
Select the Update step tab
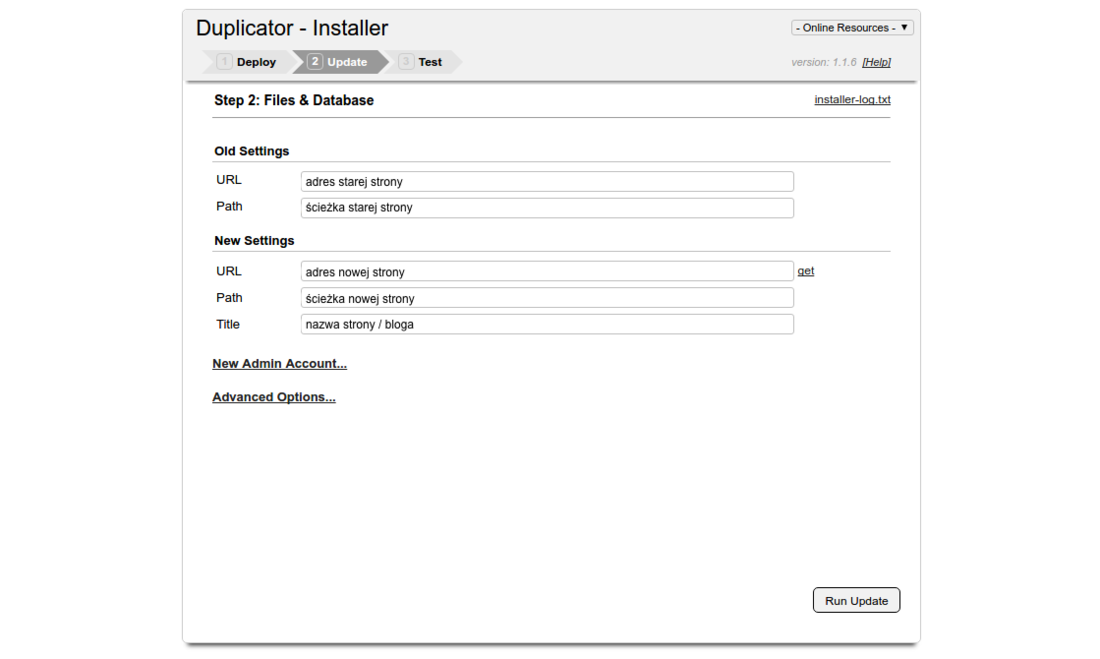339,62
